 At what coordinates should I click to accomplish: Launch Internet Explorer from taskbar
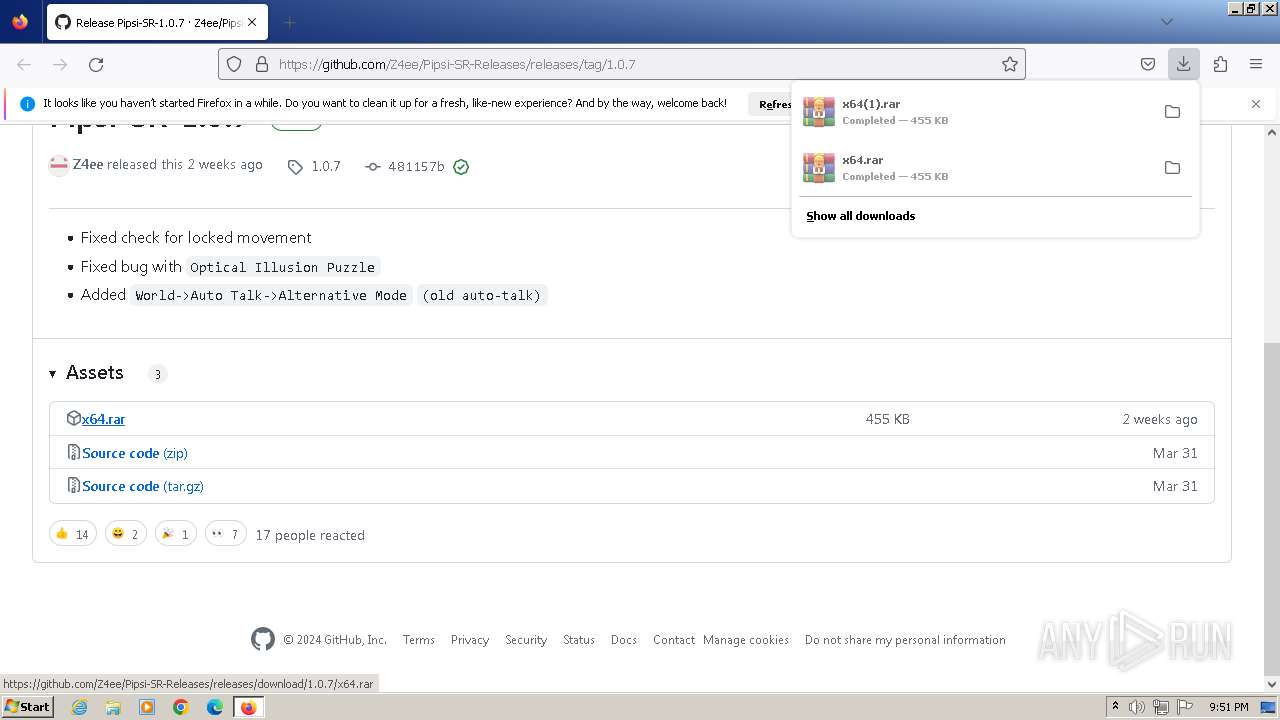(x=80, y=707)
